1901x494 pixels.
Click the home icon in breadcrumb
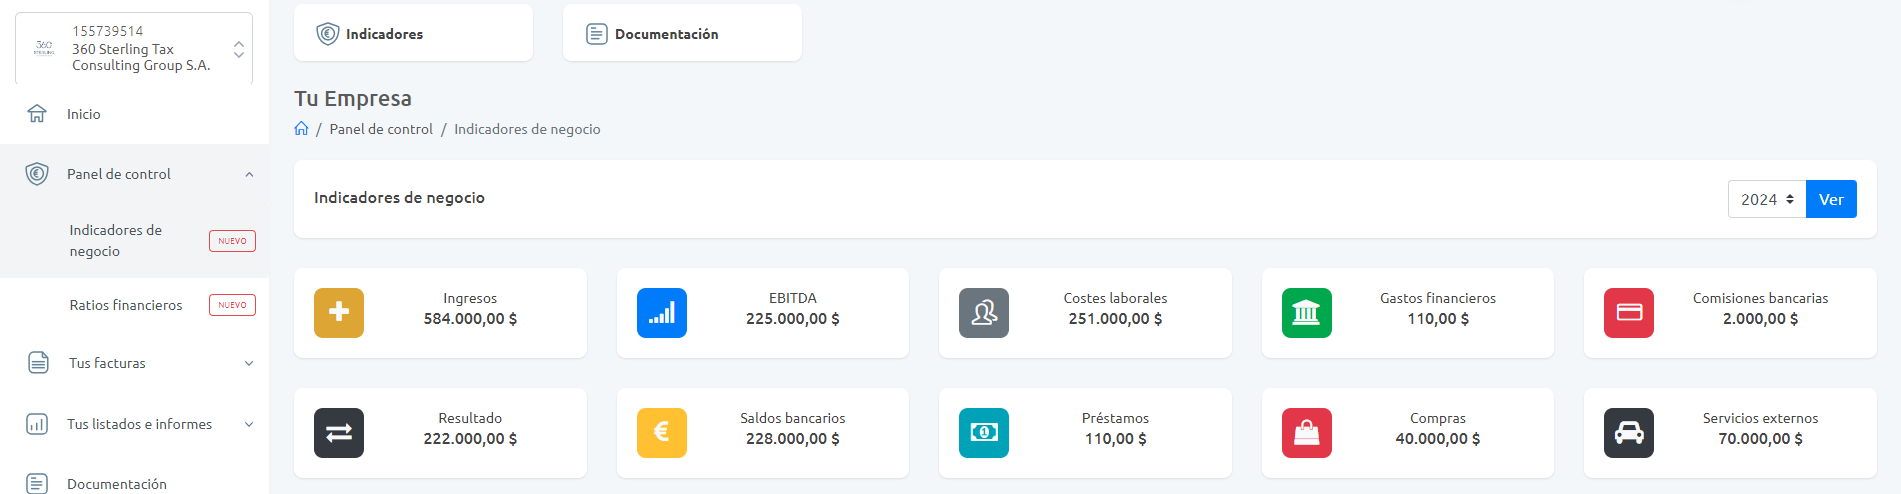[x=301, y=129]
